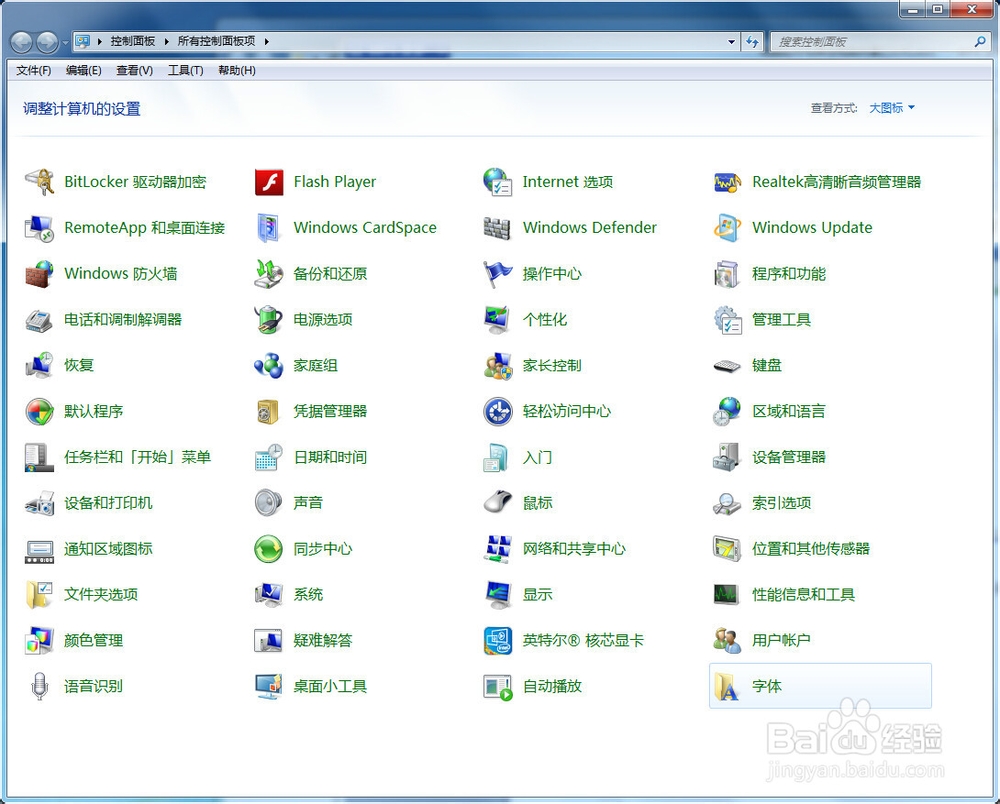
Task: Open the RemoteApp 和桌面连接 icon
Action: click(39, 228)
